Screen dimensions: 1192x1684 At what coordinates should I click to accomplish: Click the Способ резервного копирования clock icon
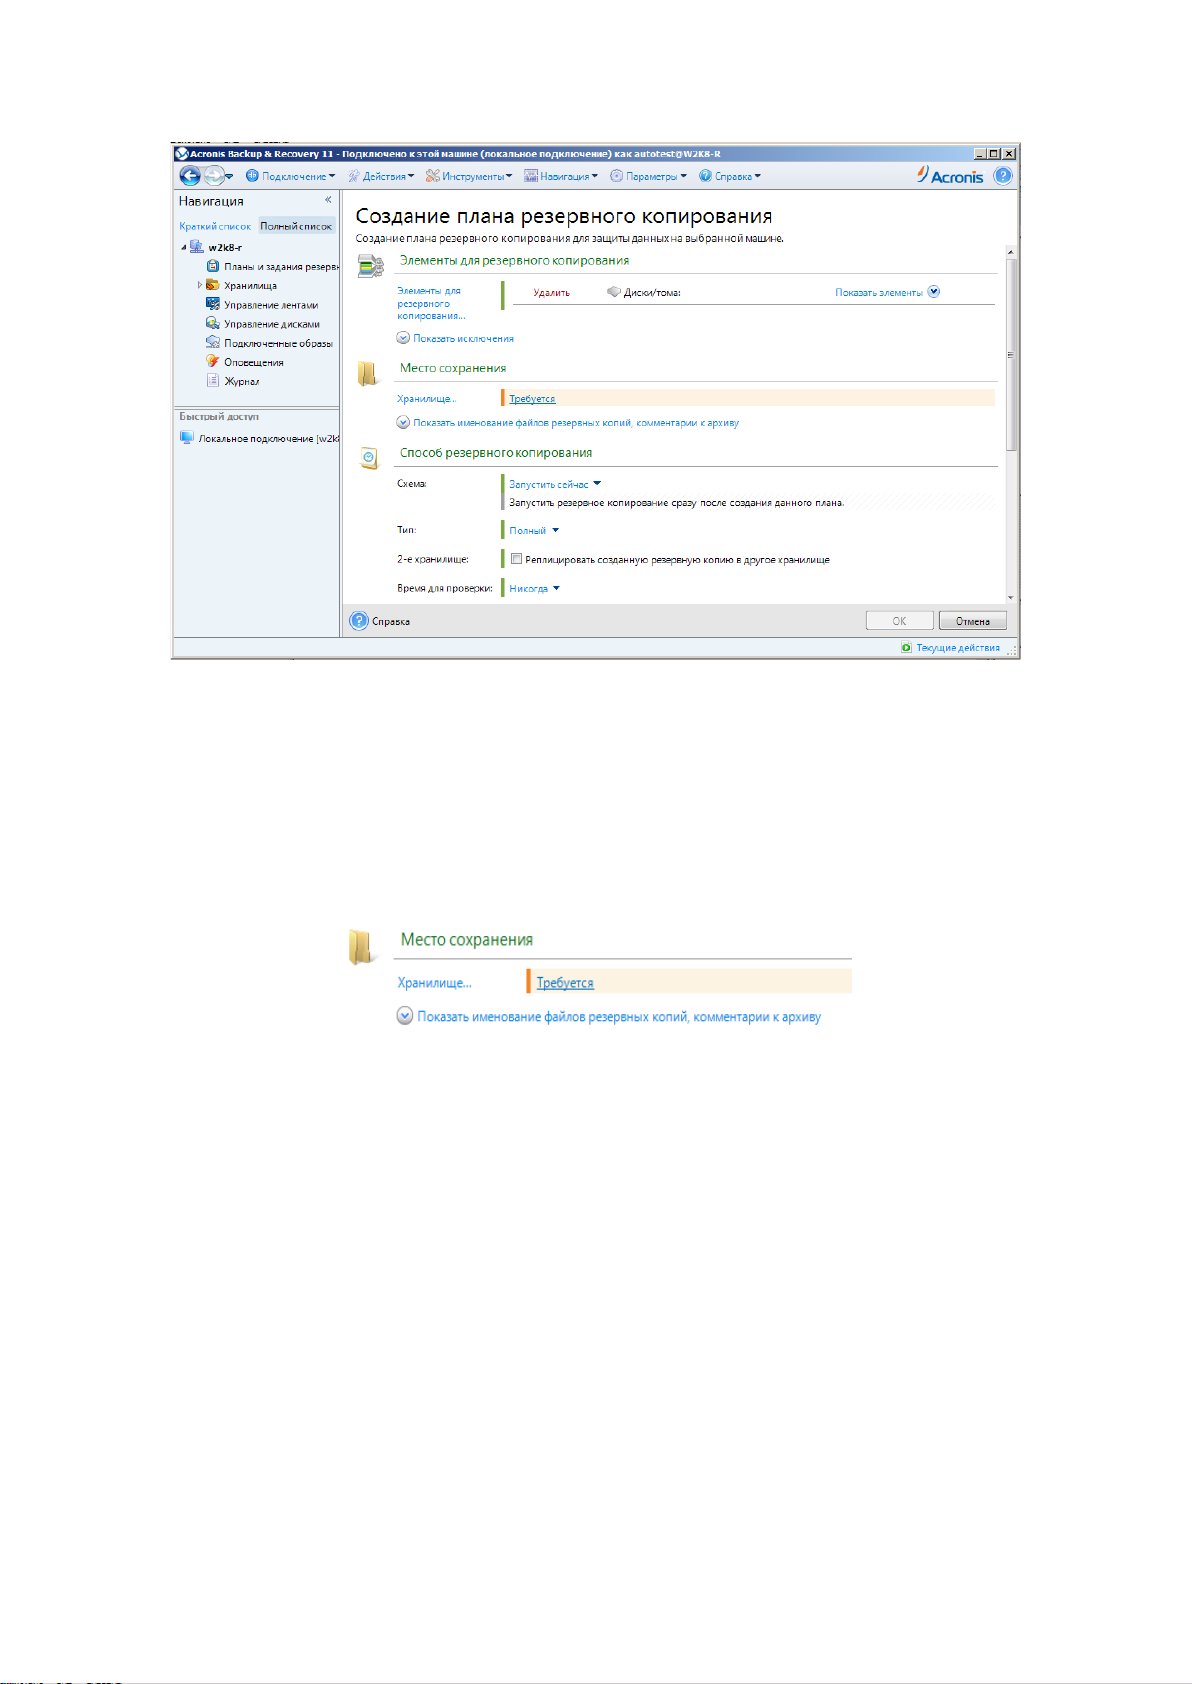tap(370, 458)
